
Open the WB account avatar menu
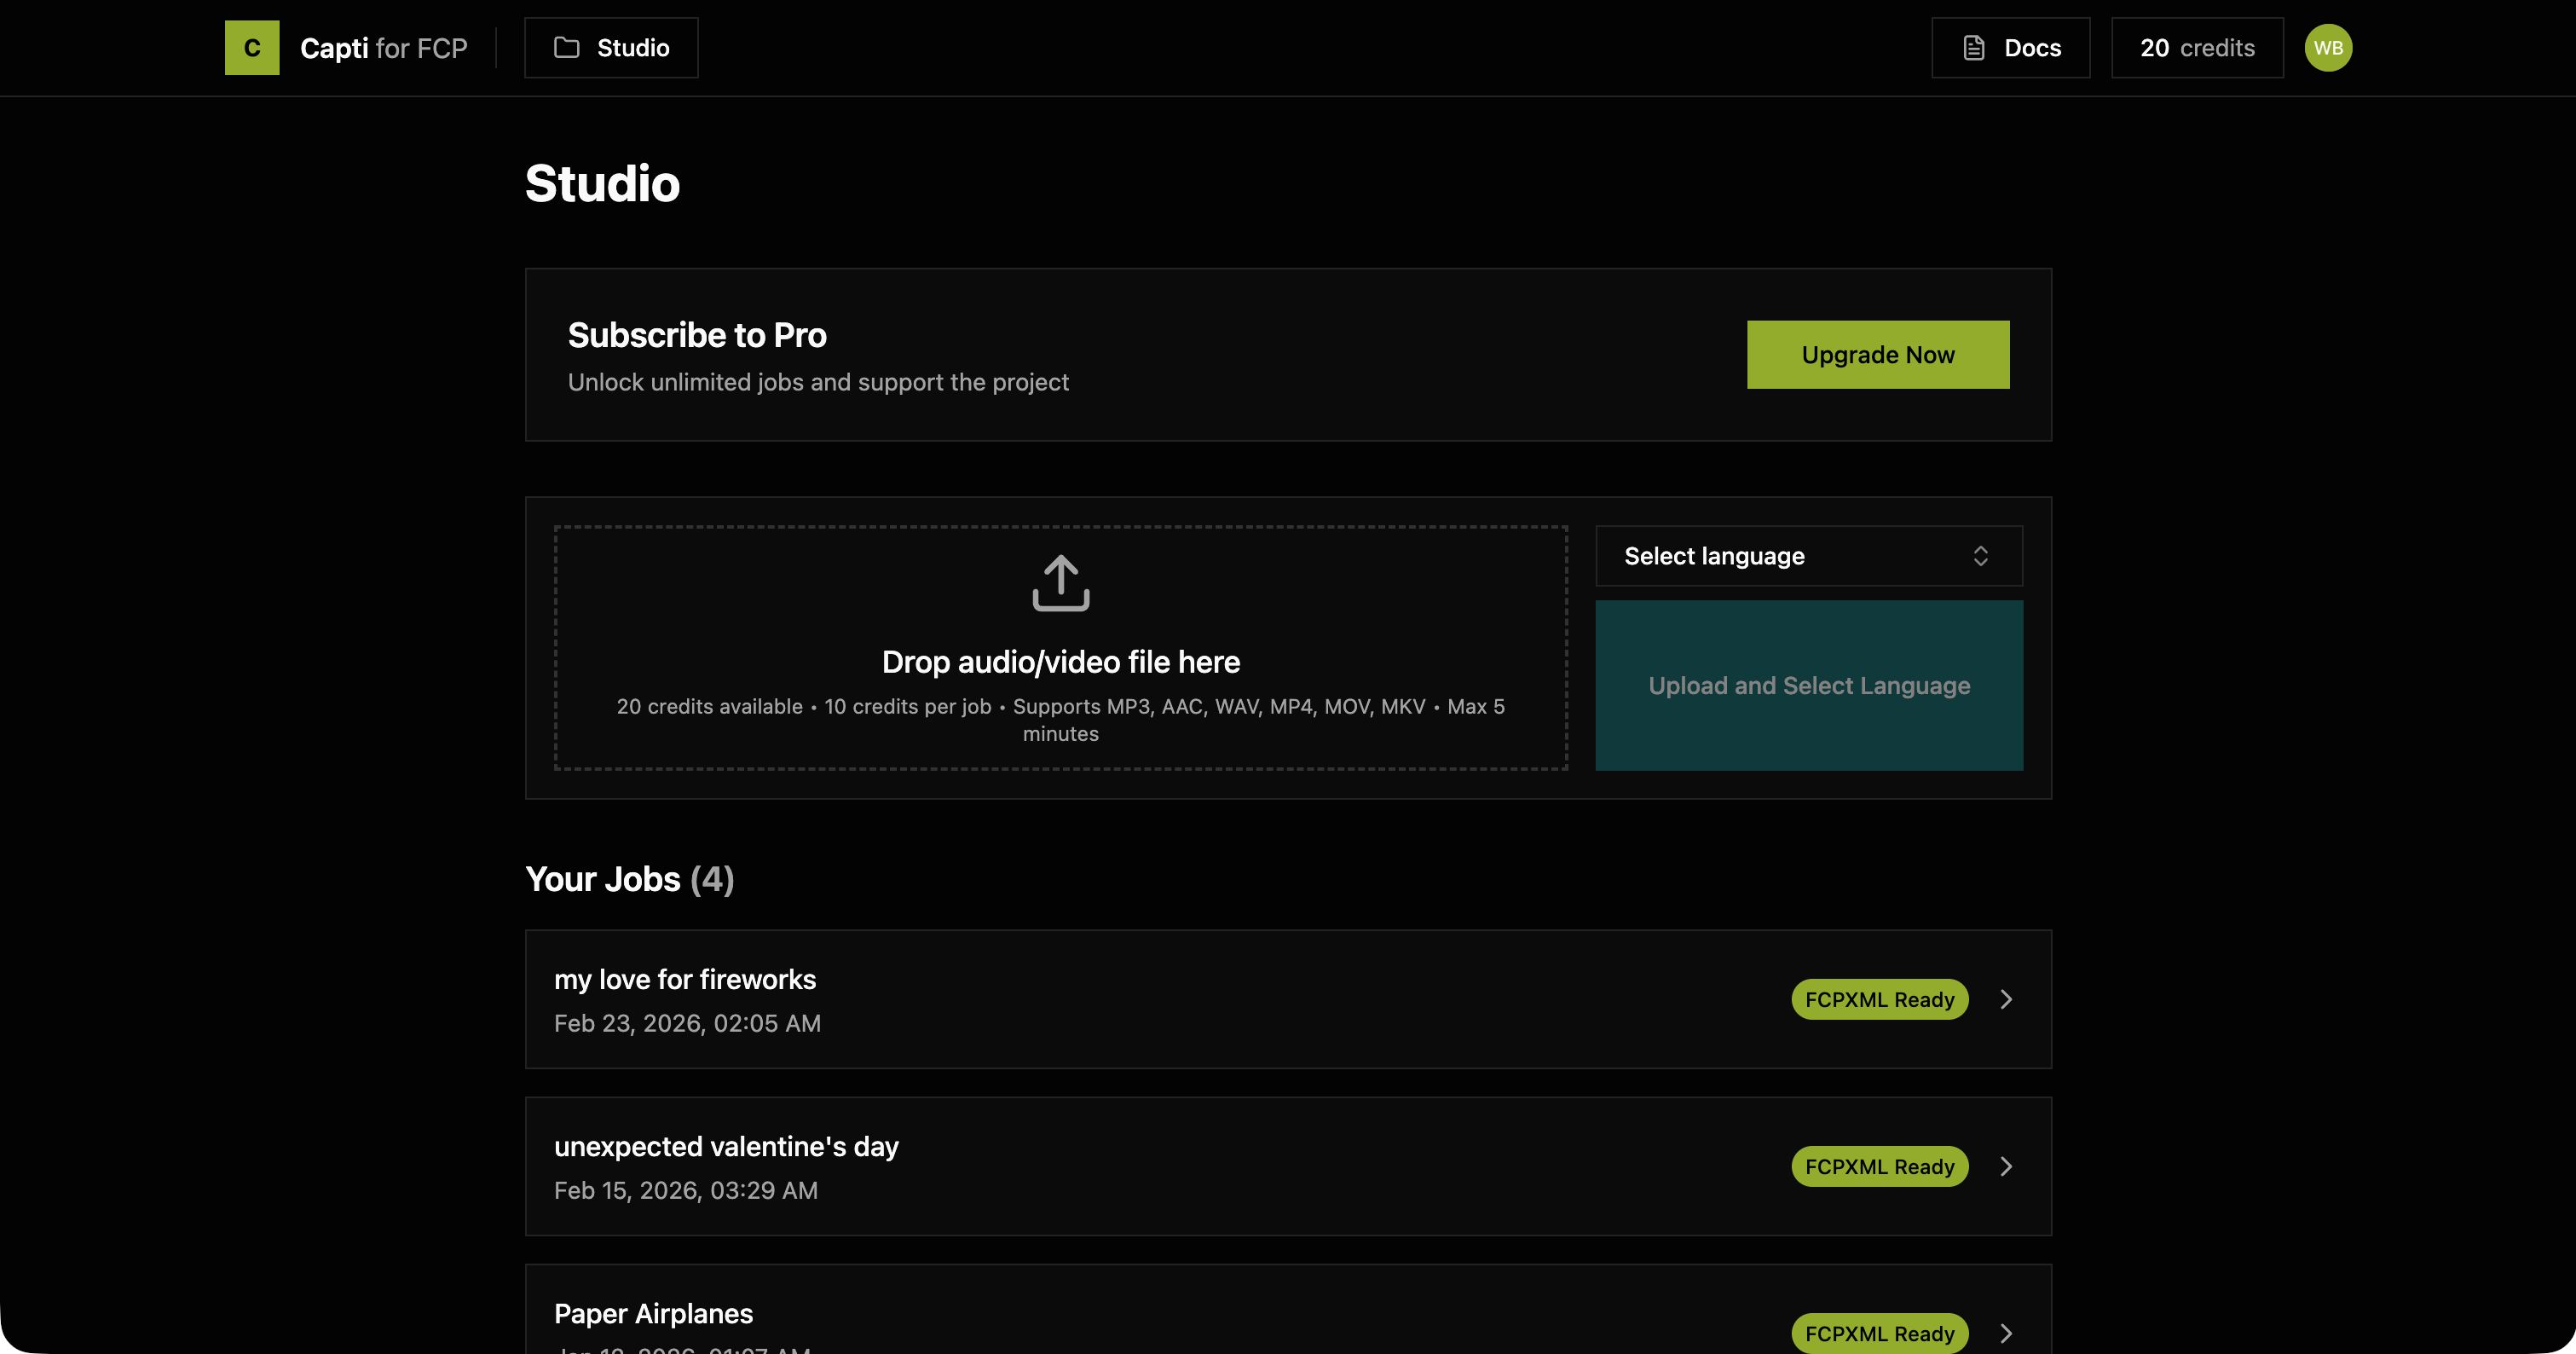[2329, 47]
